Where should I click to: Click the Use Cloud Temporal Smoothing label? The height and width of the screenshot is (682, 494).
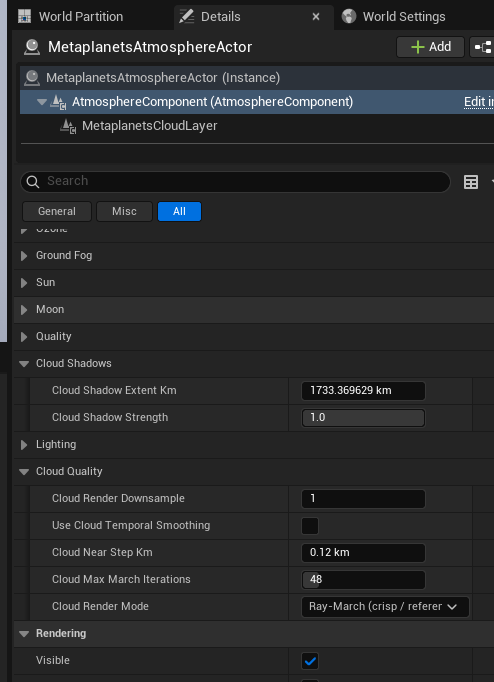coord(131,525)
